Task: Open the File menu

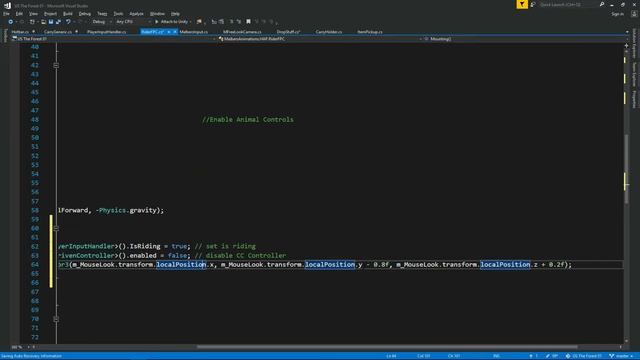Action: point(6,14)
